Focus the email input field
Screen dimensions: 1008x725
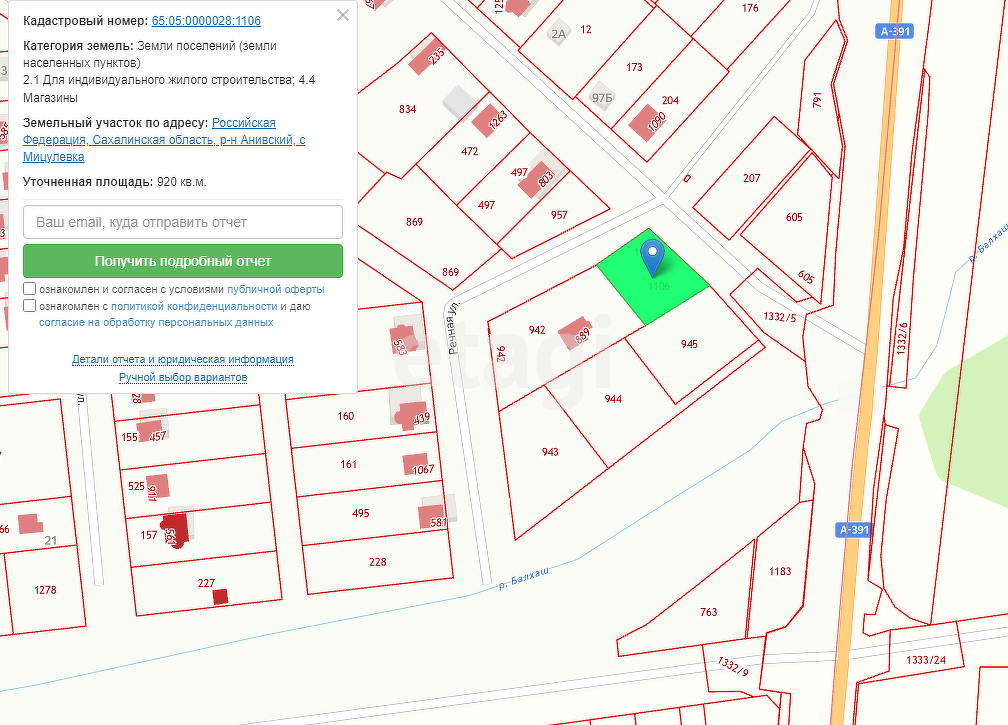(183, 222)
